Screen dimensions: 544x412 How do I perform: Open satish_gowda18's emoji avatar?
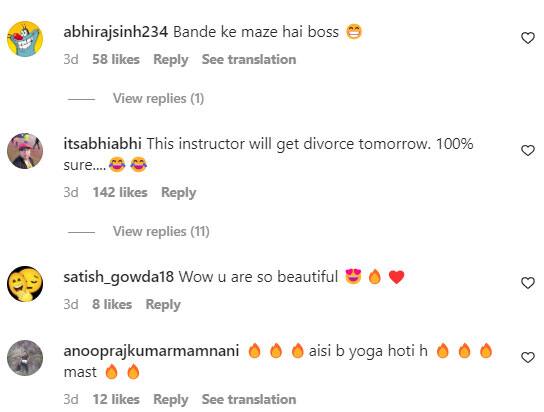click(25, 284)
